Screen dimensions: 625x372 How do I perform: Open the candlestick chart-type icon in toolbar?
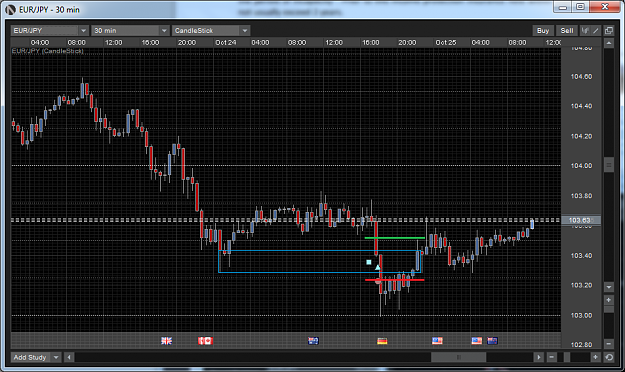[x=585, y=31]
